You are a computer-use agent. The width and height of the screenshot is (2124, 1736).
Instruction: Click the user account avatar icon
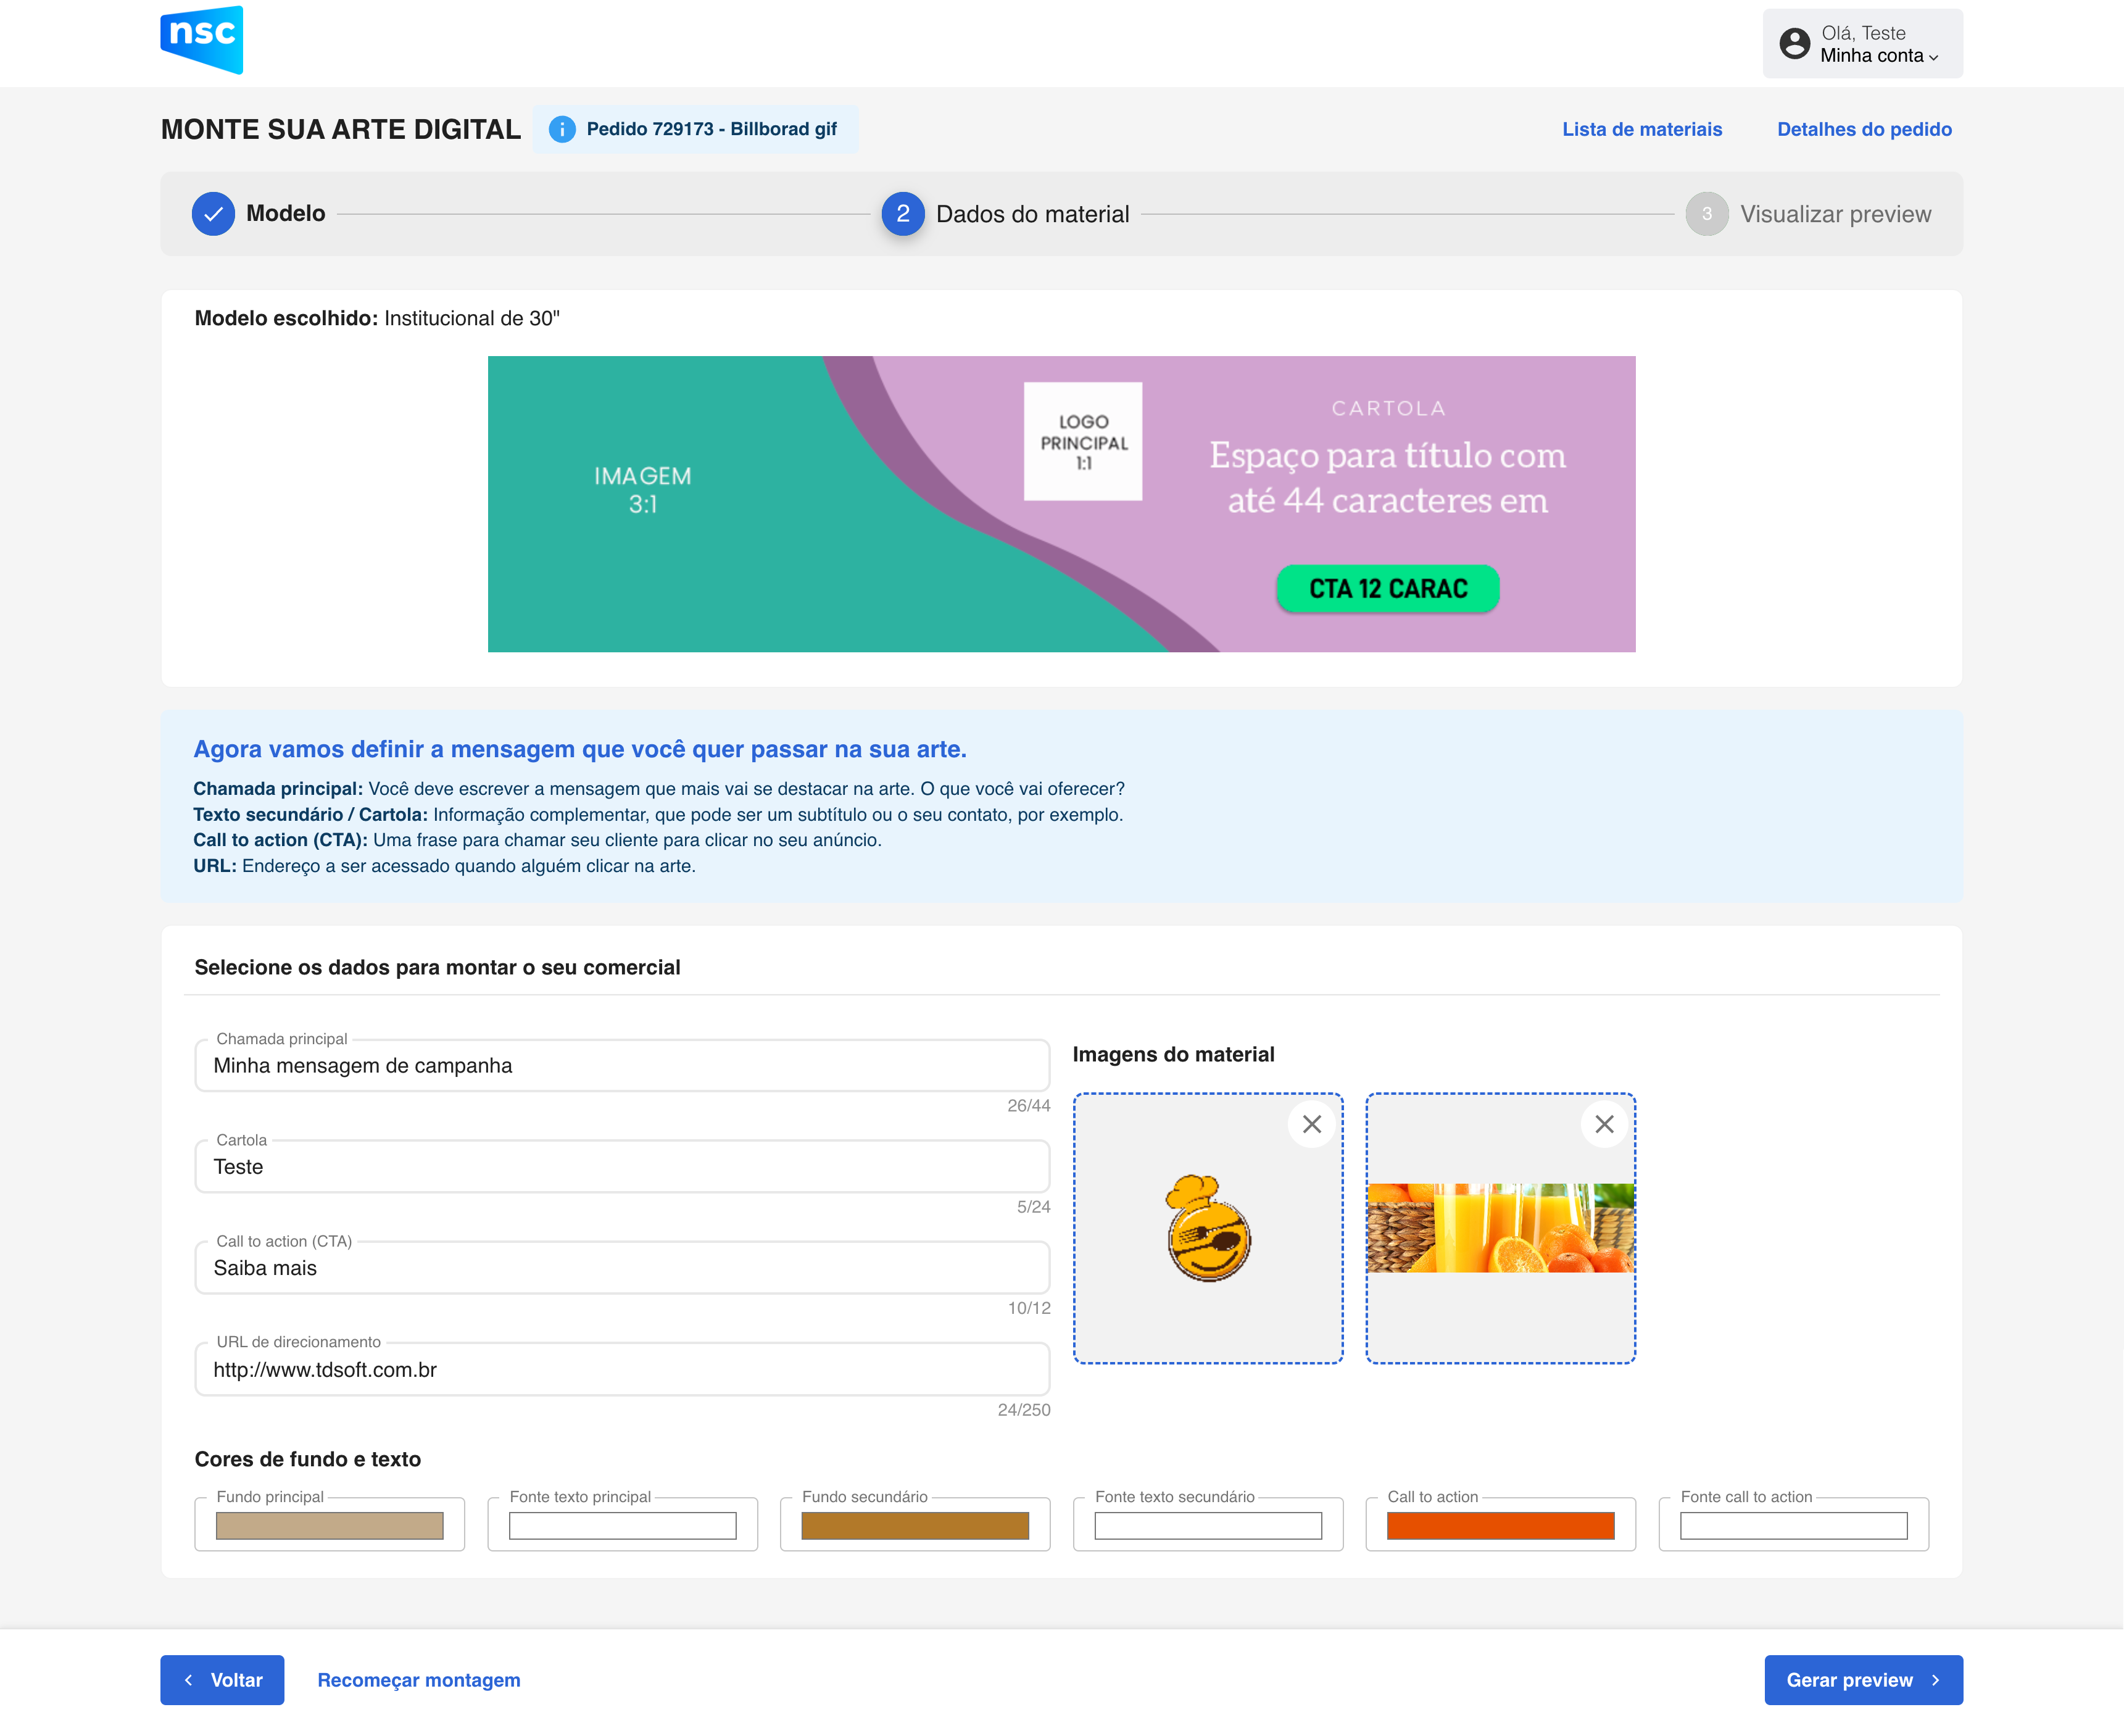(1794, 44)
